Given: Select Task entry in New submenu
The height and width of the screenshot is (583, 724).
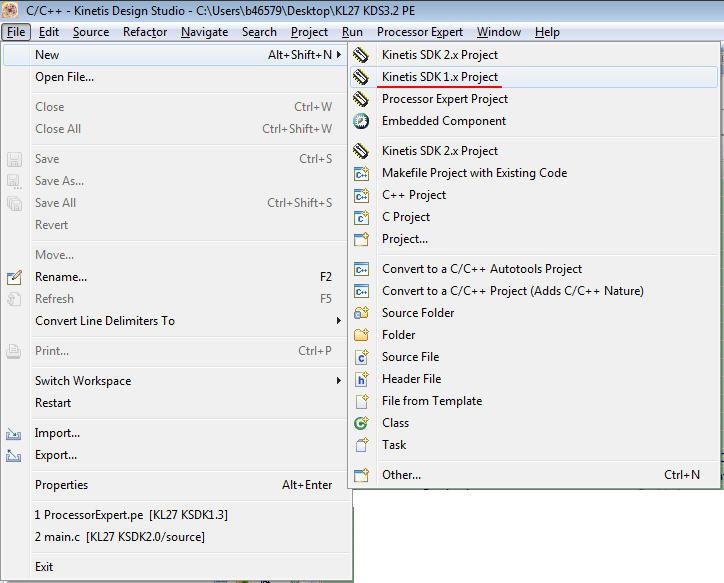Looking at the screenshot, I should point(534,445).
